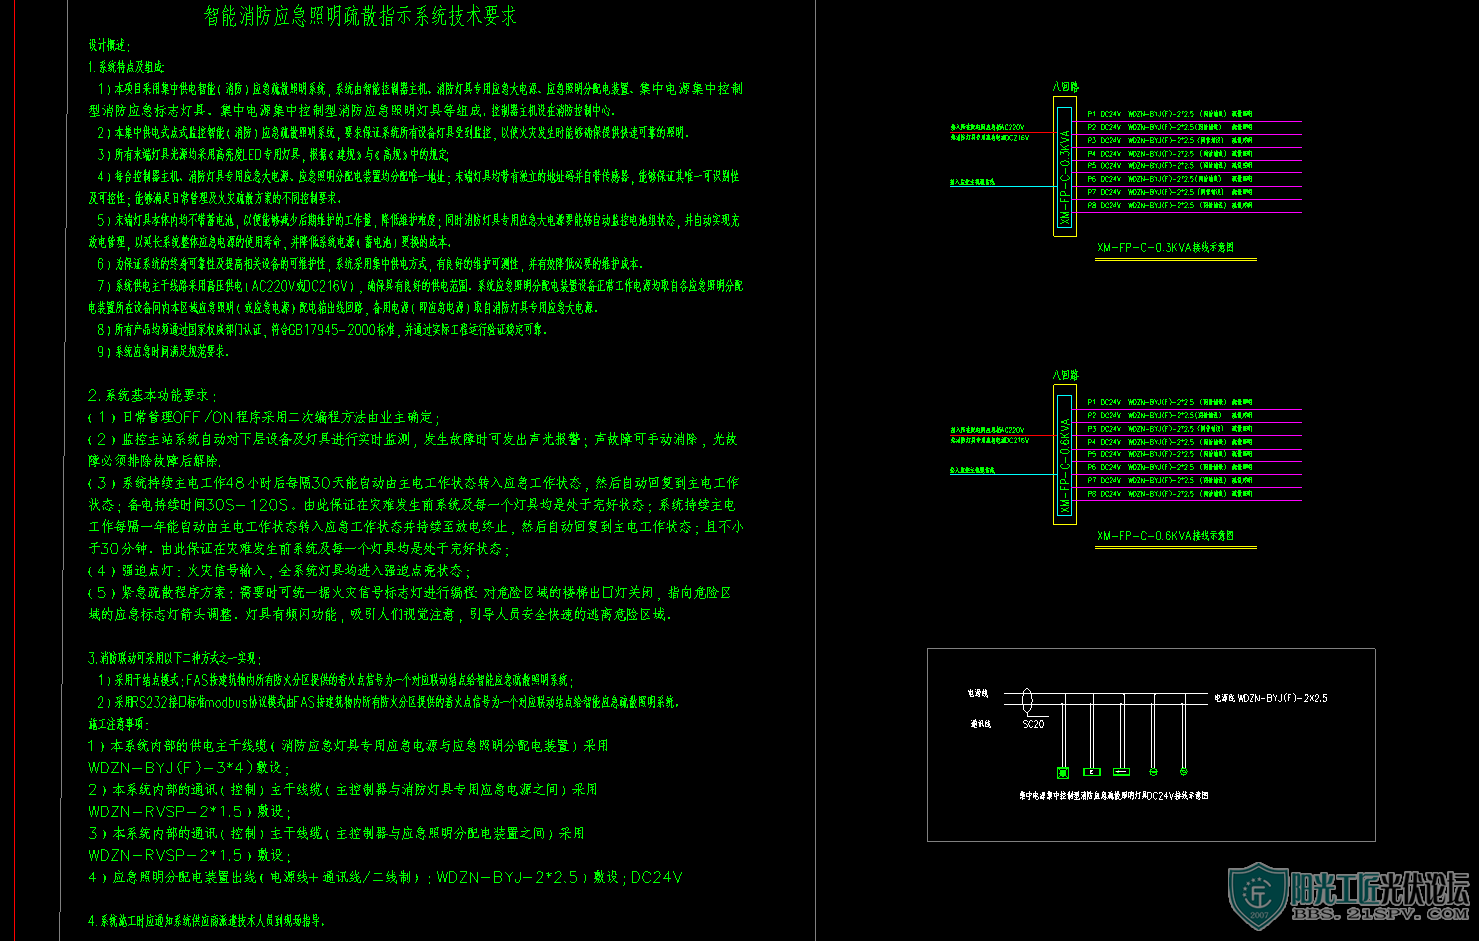1479x941 pixels.
Task: Click the rightmost green circular lamp symbol
Action: 1183,771
